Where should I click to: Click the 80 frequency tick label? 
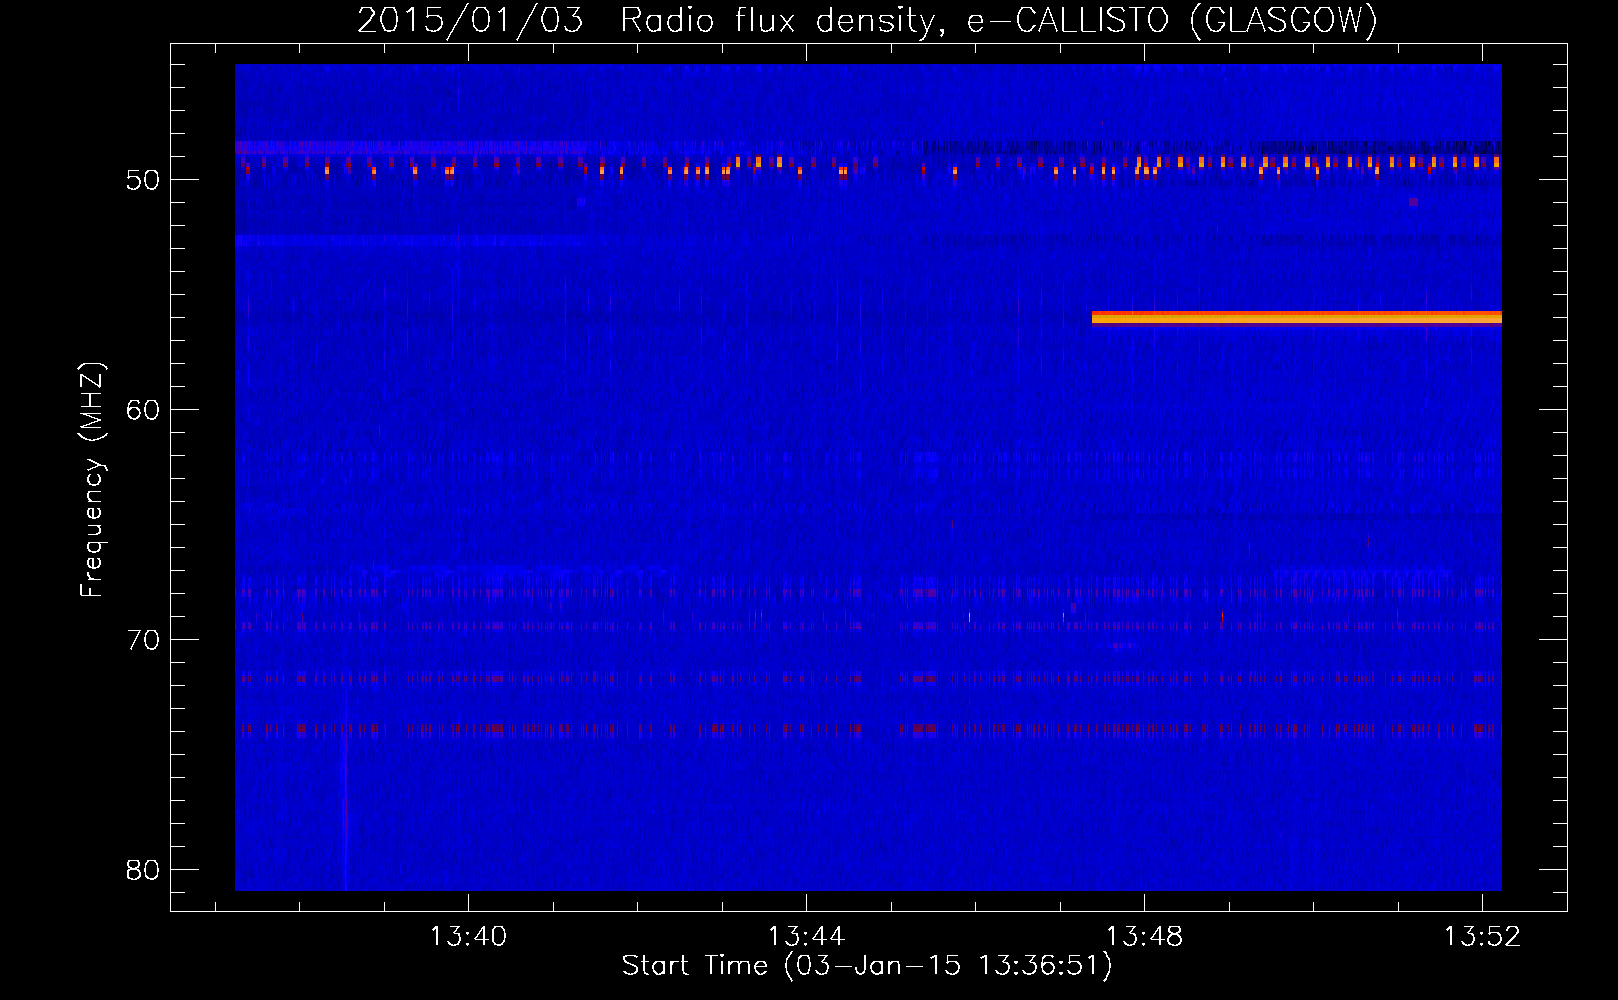click(x=143, y=870)
